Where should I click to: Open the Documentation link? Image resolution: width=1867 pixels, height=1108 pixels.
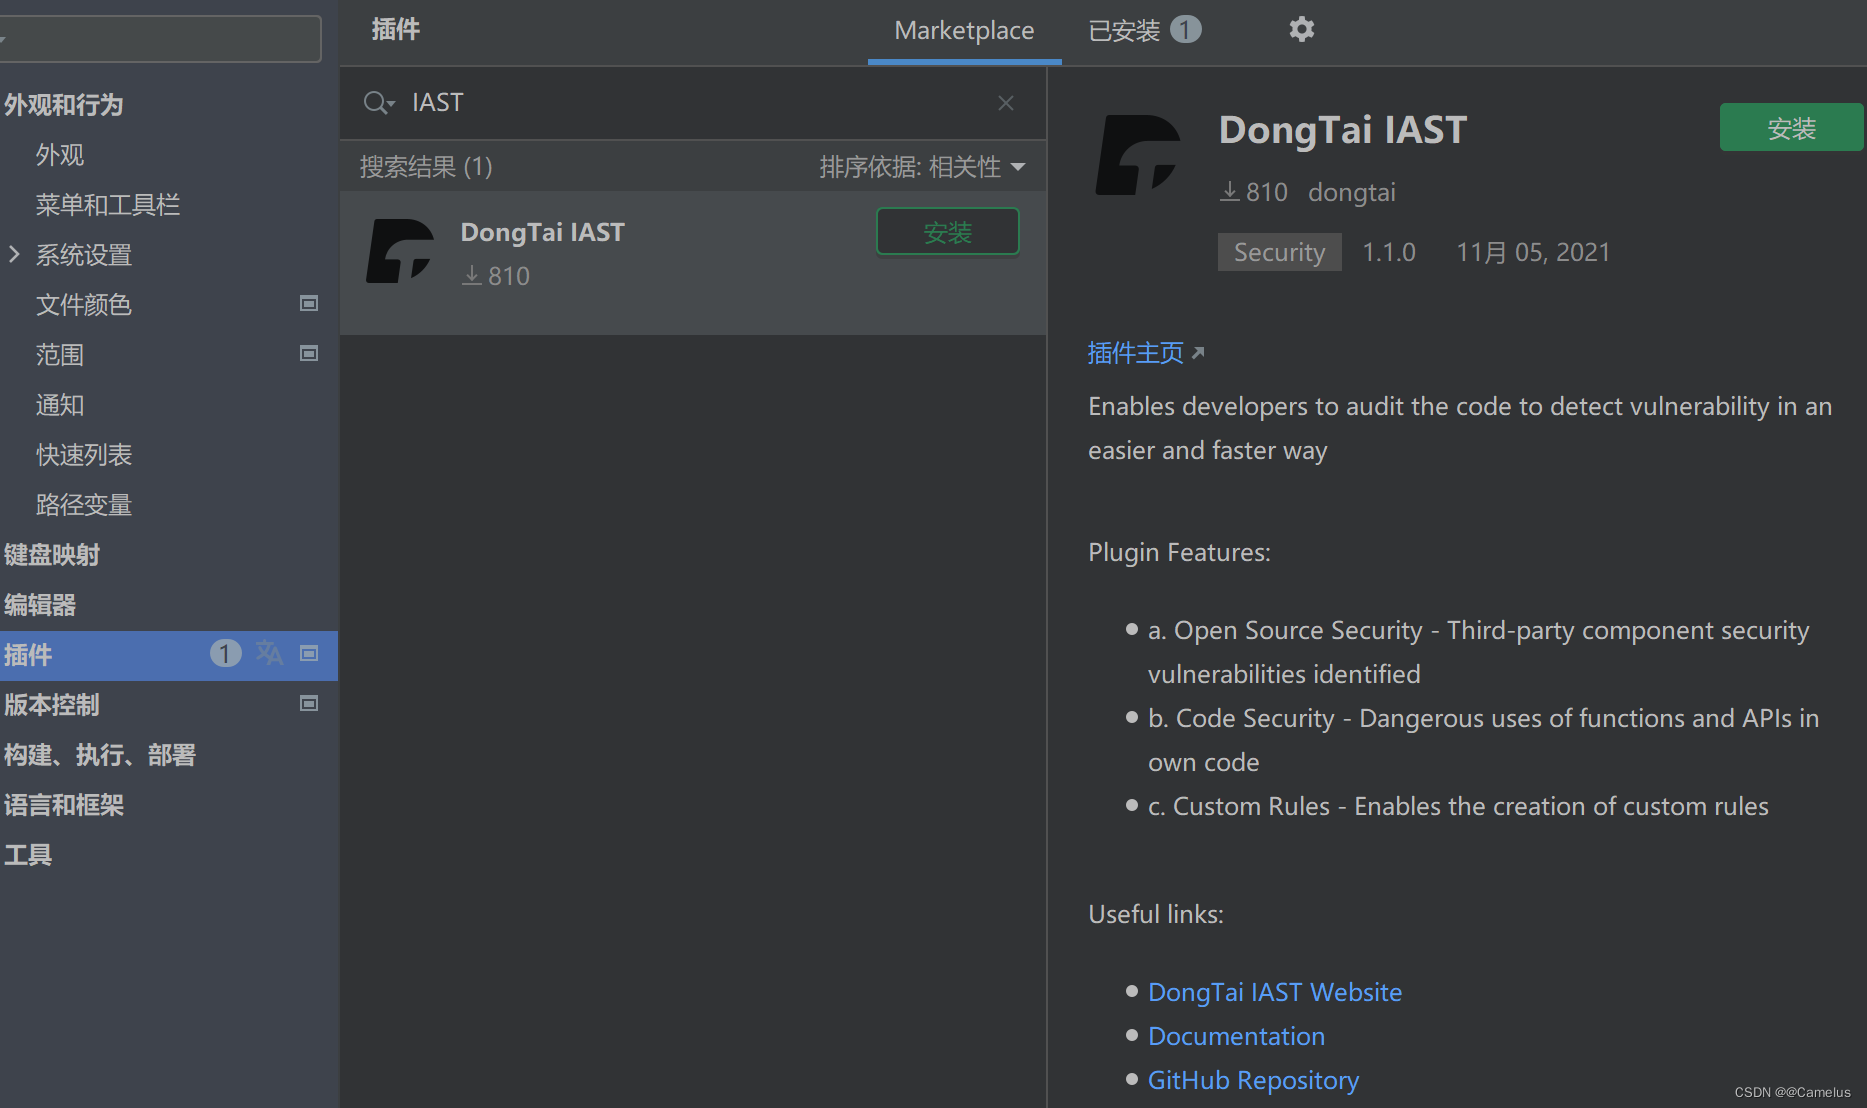[x=1236, y=1036]
